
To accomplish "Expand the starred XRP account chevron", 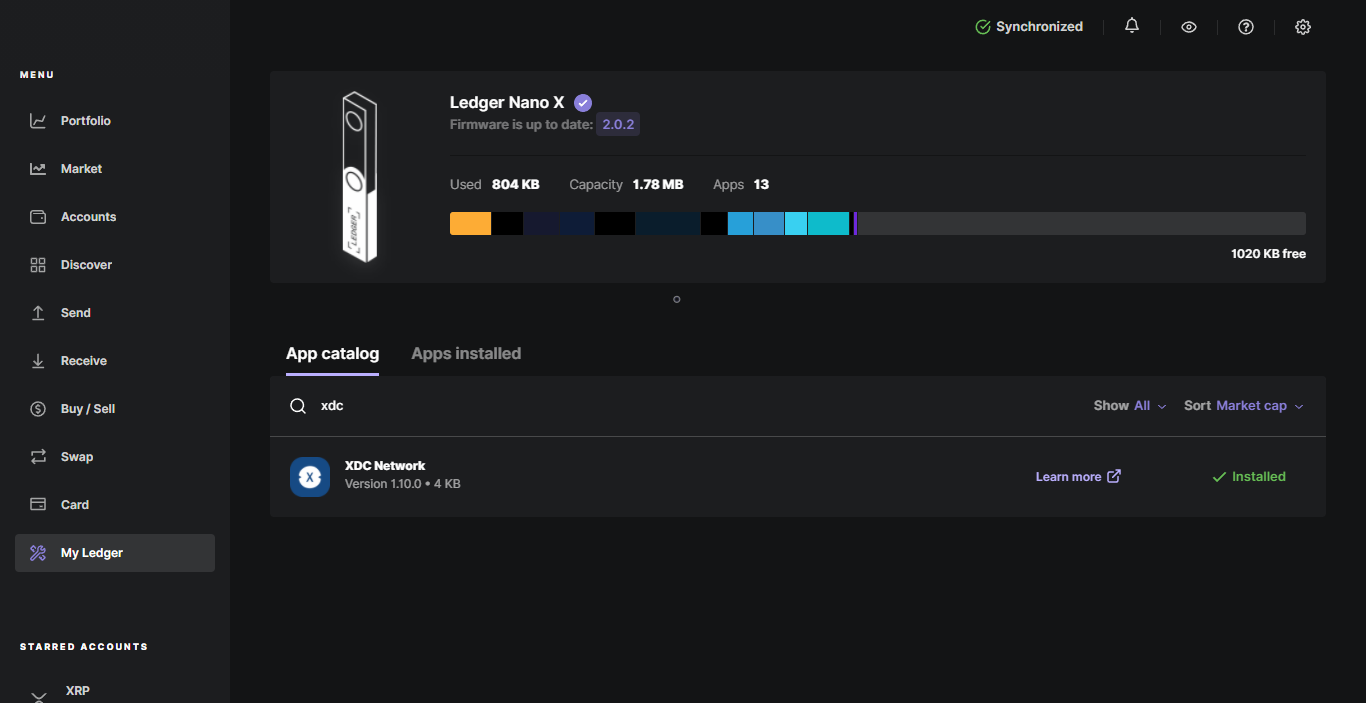I will [38, 696].
